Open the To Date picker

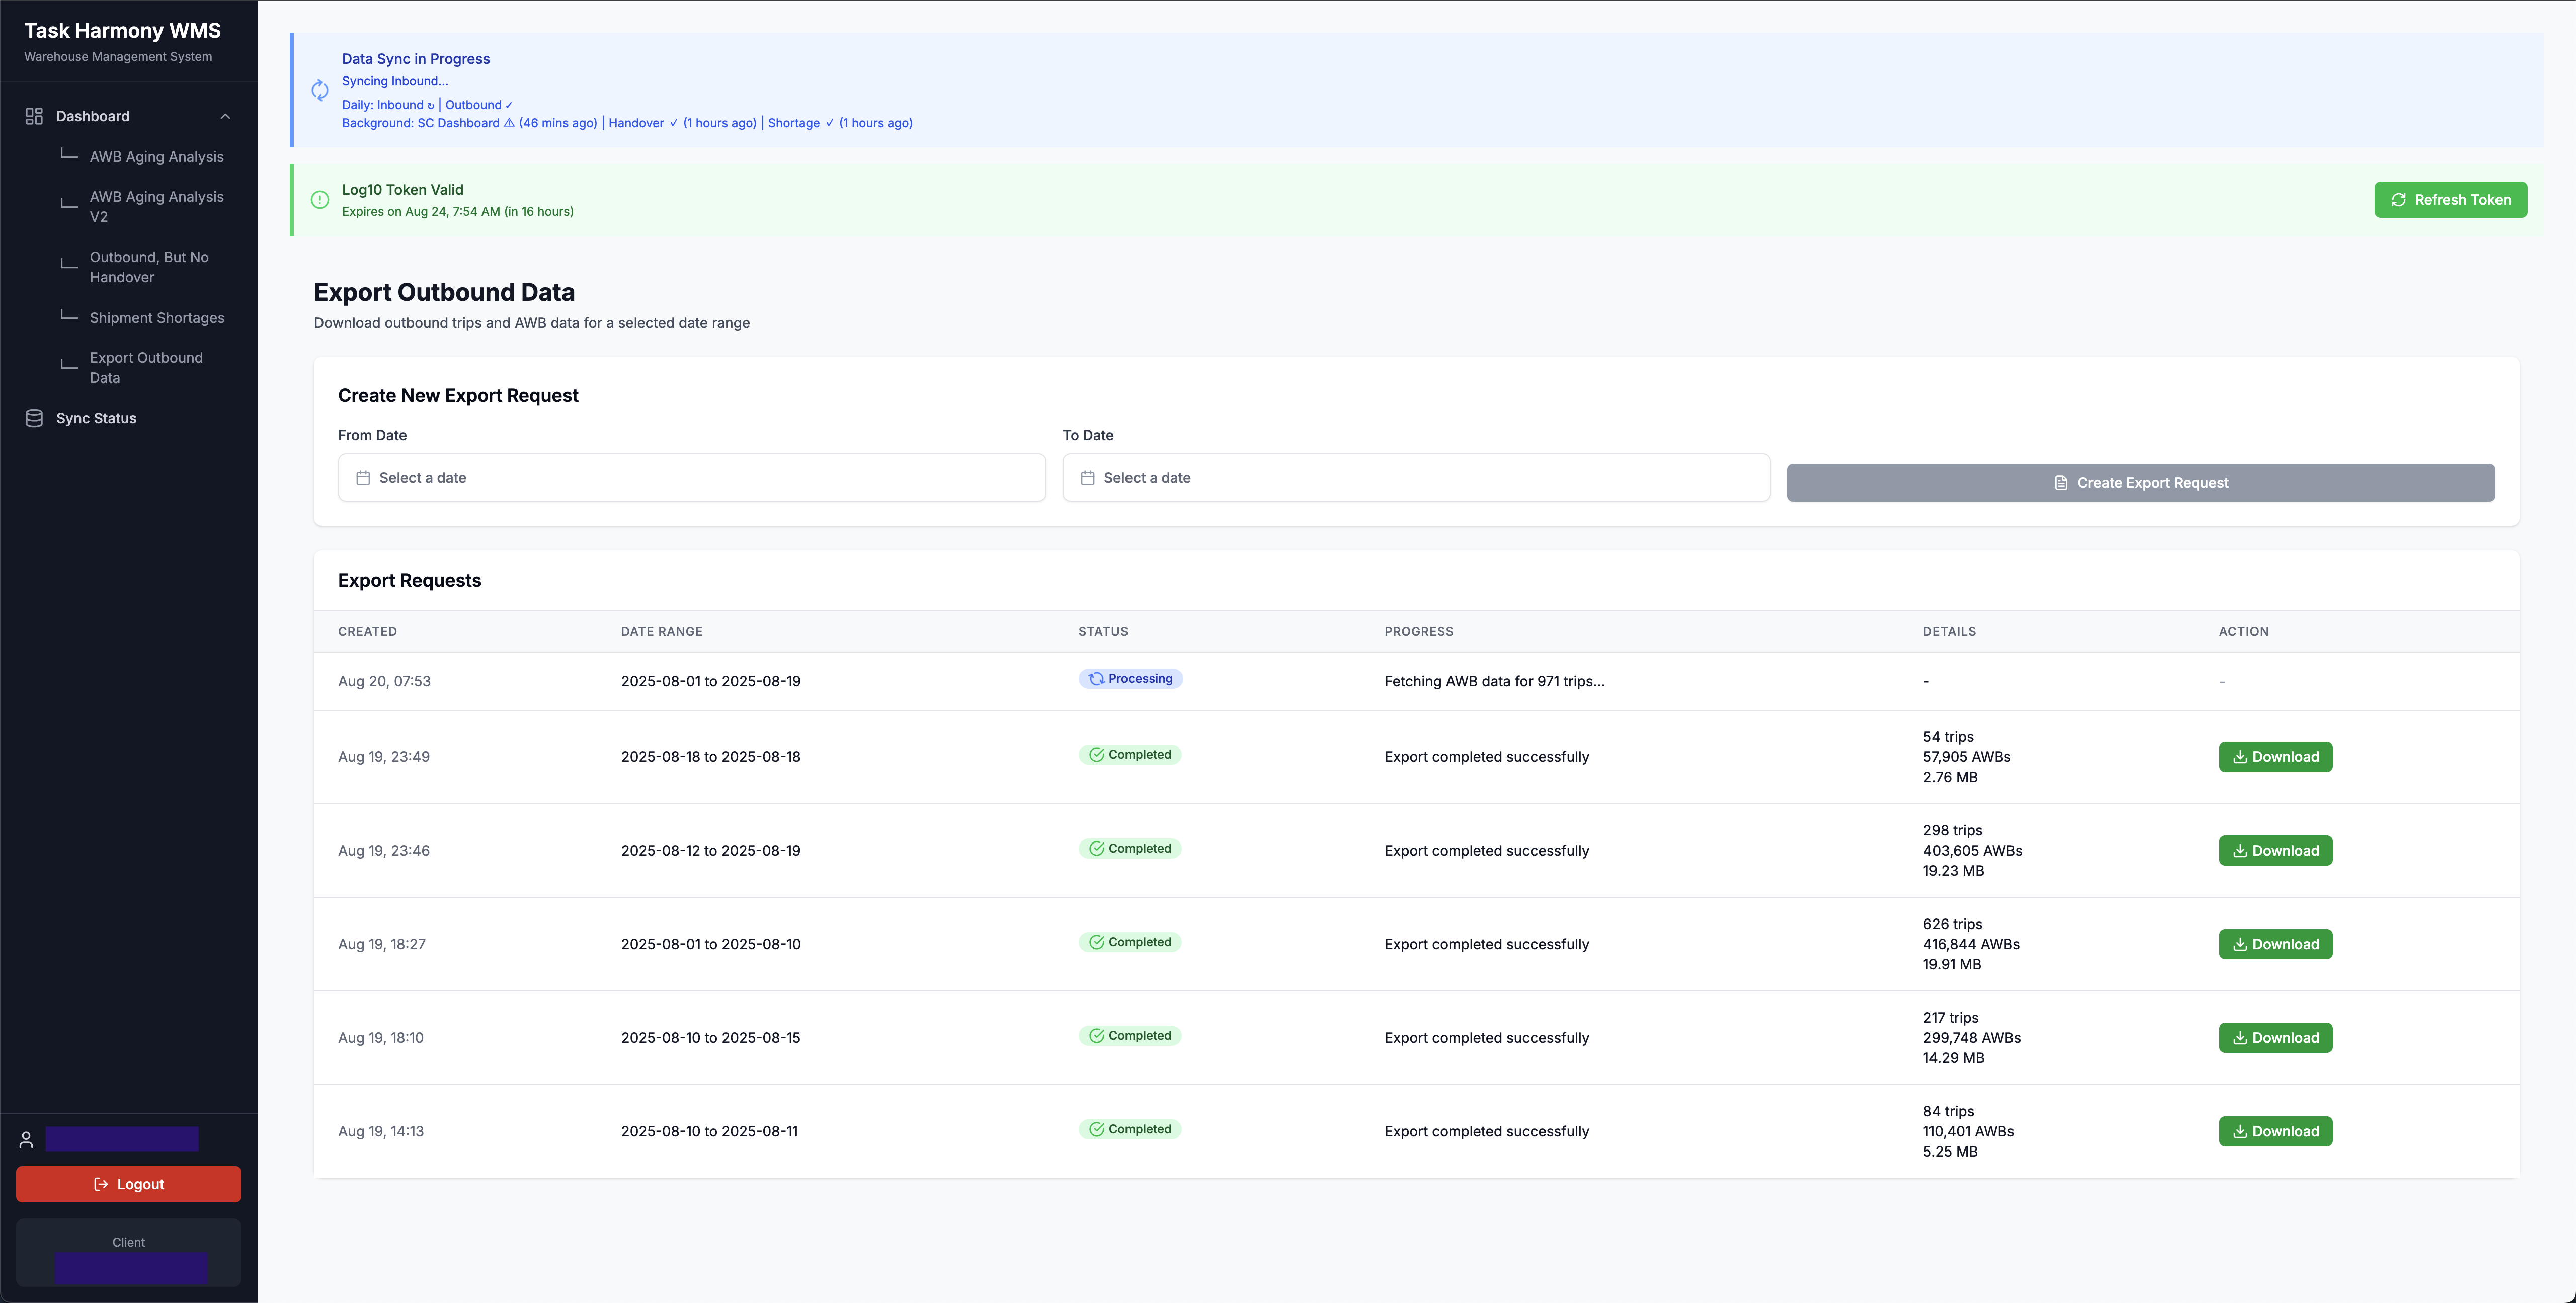coord(1415,478)
